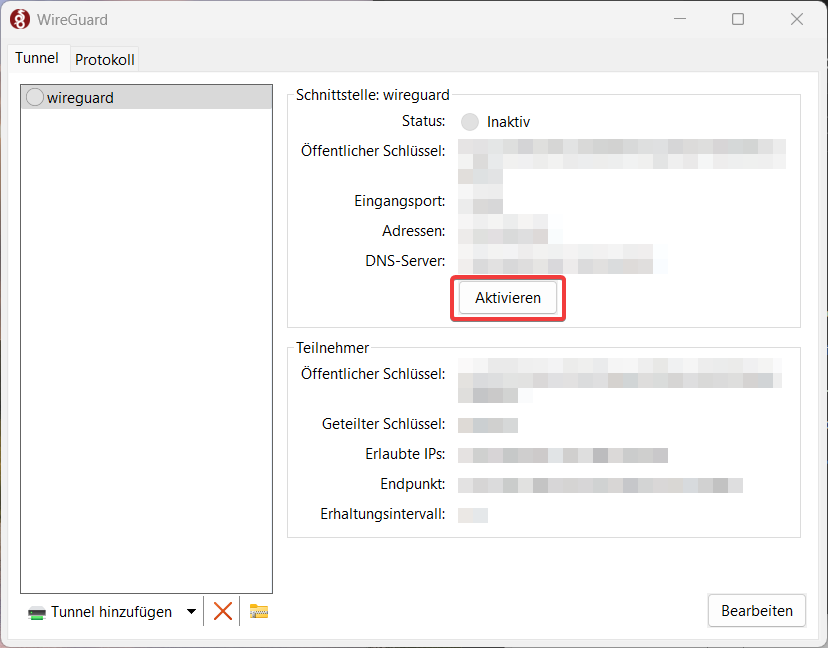Maximize the WireGuard window
Screen dimensions: 828x648
tap(738, 19)
